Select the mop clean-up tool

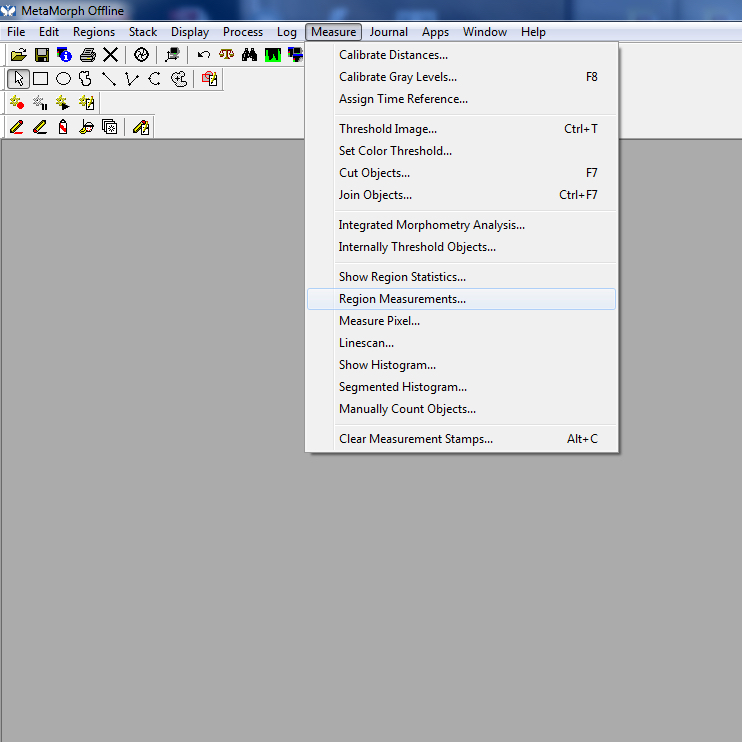coord(86,127)
